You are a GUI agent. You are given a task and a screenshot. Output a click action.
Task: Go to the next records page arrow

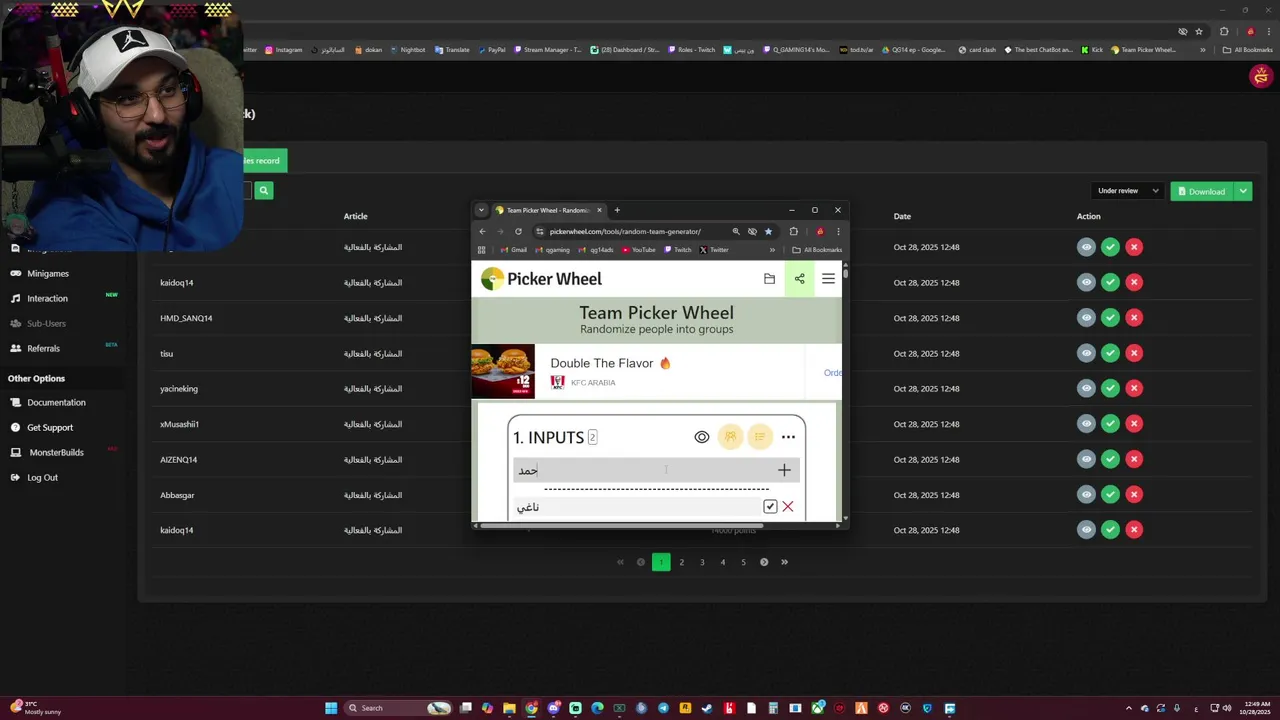[764, 562]
